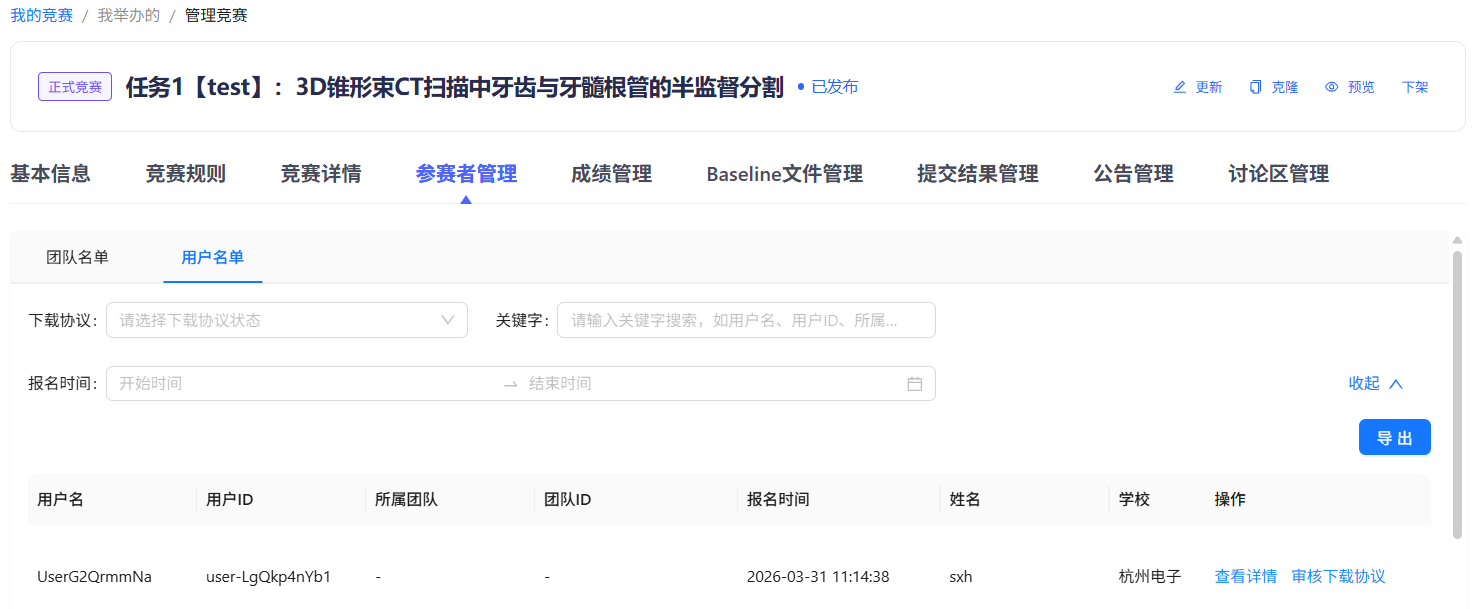Go to the Baseline文件管理 tab

(x=784, y=174)
